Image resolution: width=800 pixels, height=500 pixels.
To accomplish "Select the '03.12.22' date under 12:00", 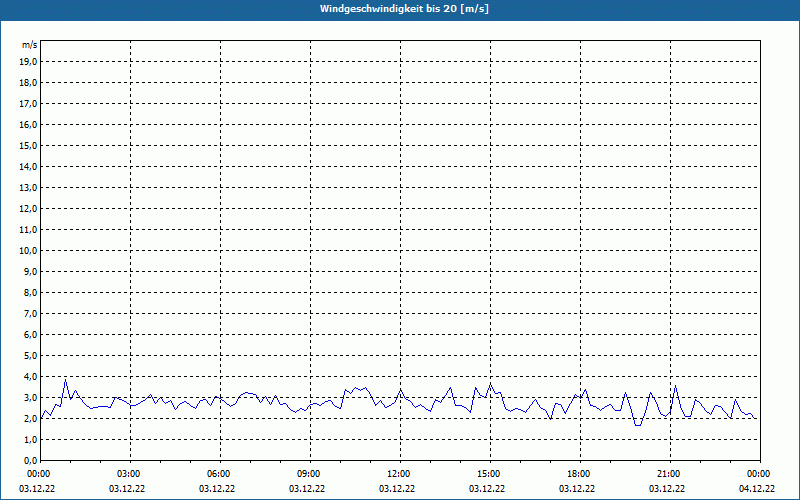I will [397, 489].
